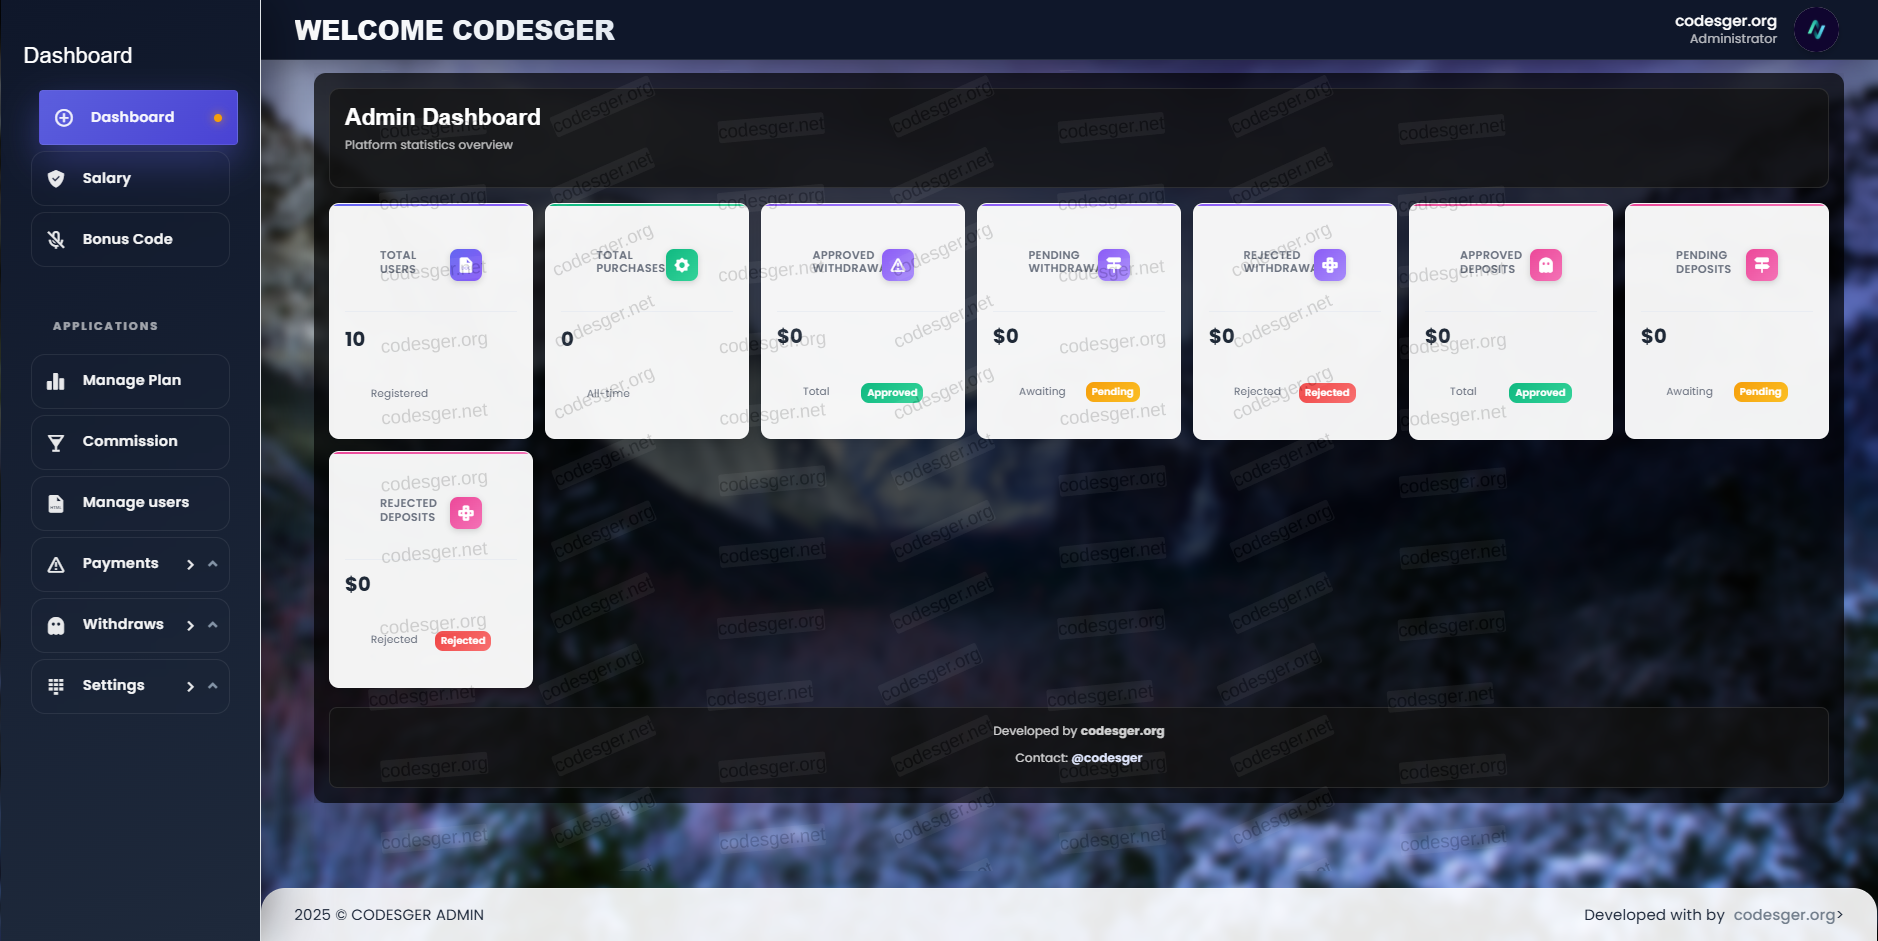Expand the Withdraws submenu arrow
The image size is (1878, 941).
point(190,626)
